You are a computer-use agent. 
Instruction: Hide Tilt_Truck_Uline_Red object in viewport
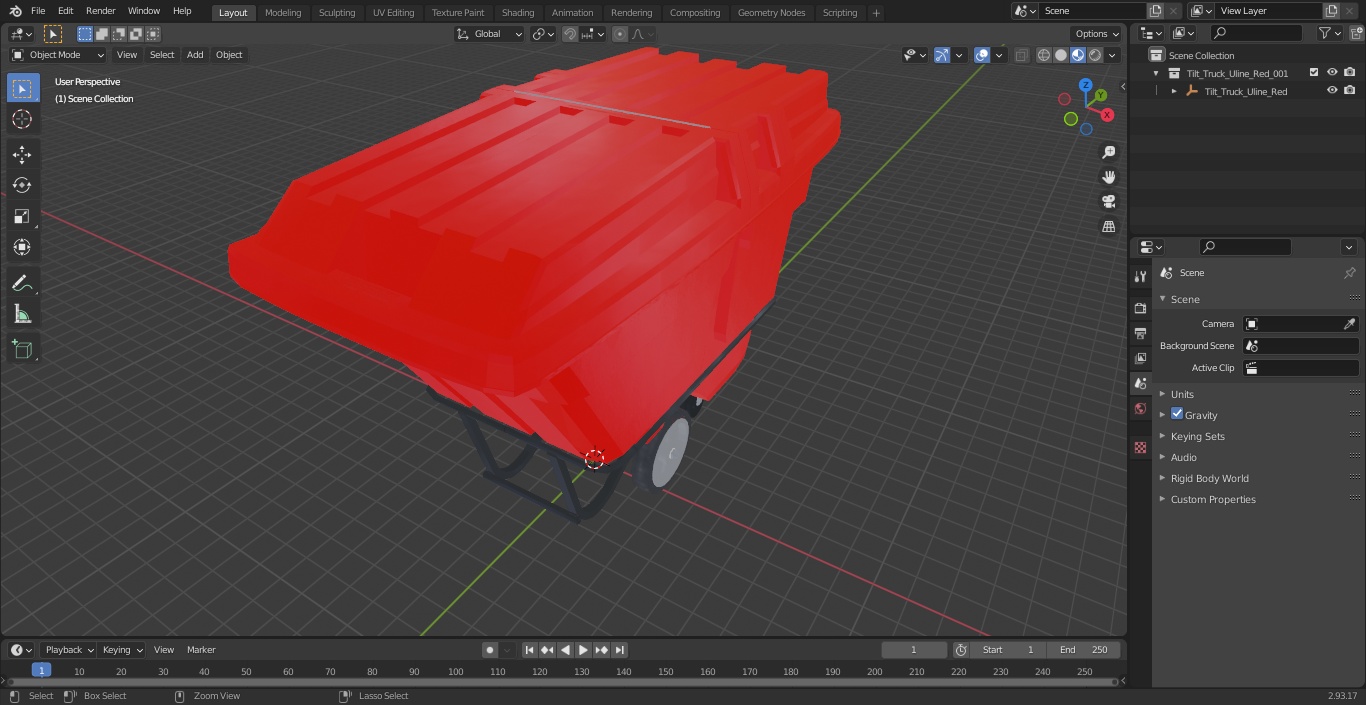click(1332, 91)
